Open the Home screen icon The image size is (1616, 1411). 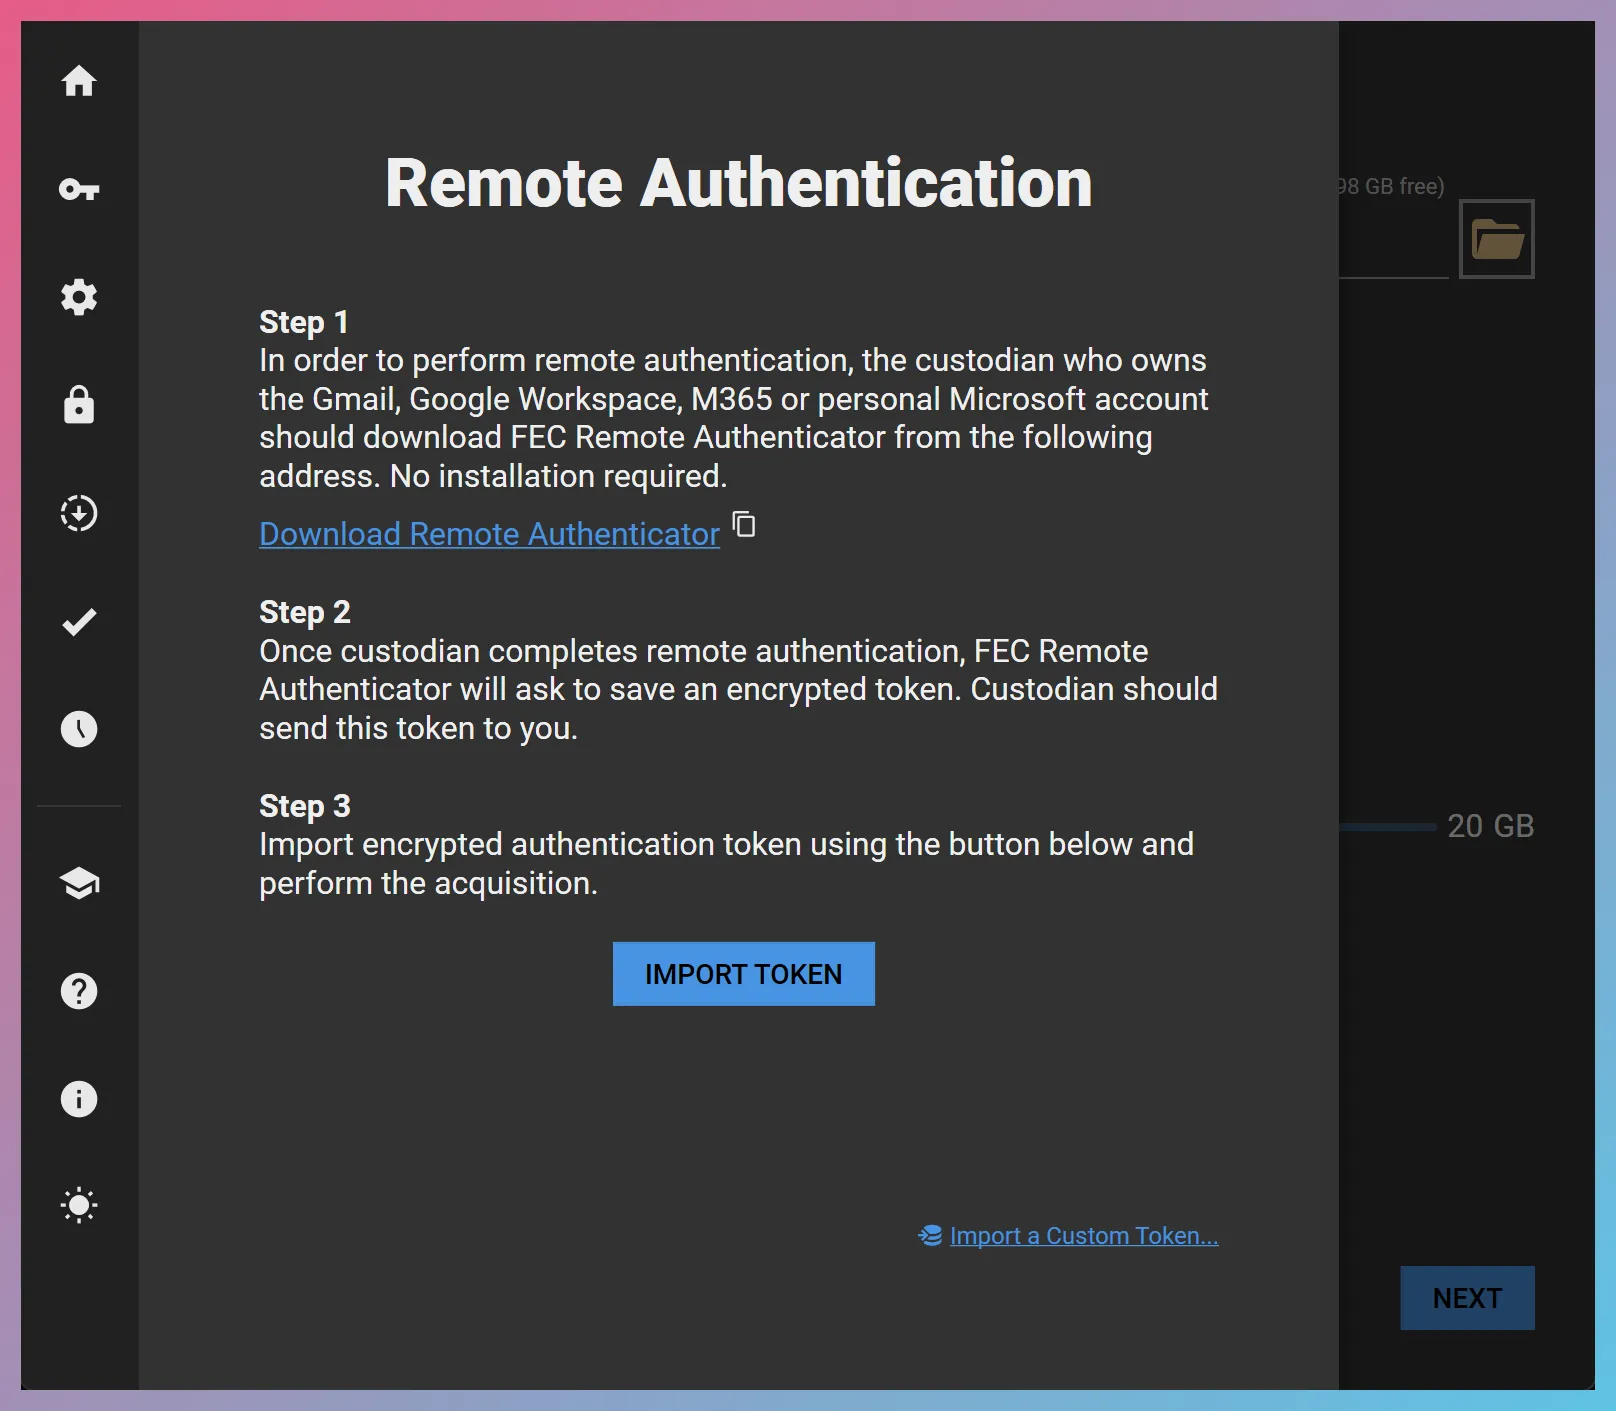click(79, 83)
